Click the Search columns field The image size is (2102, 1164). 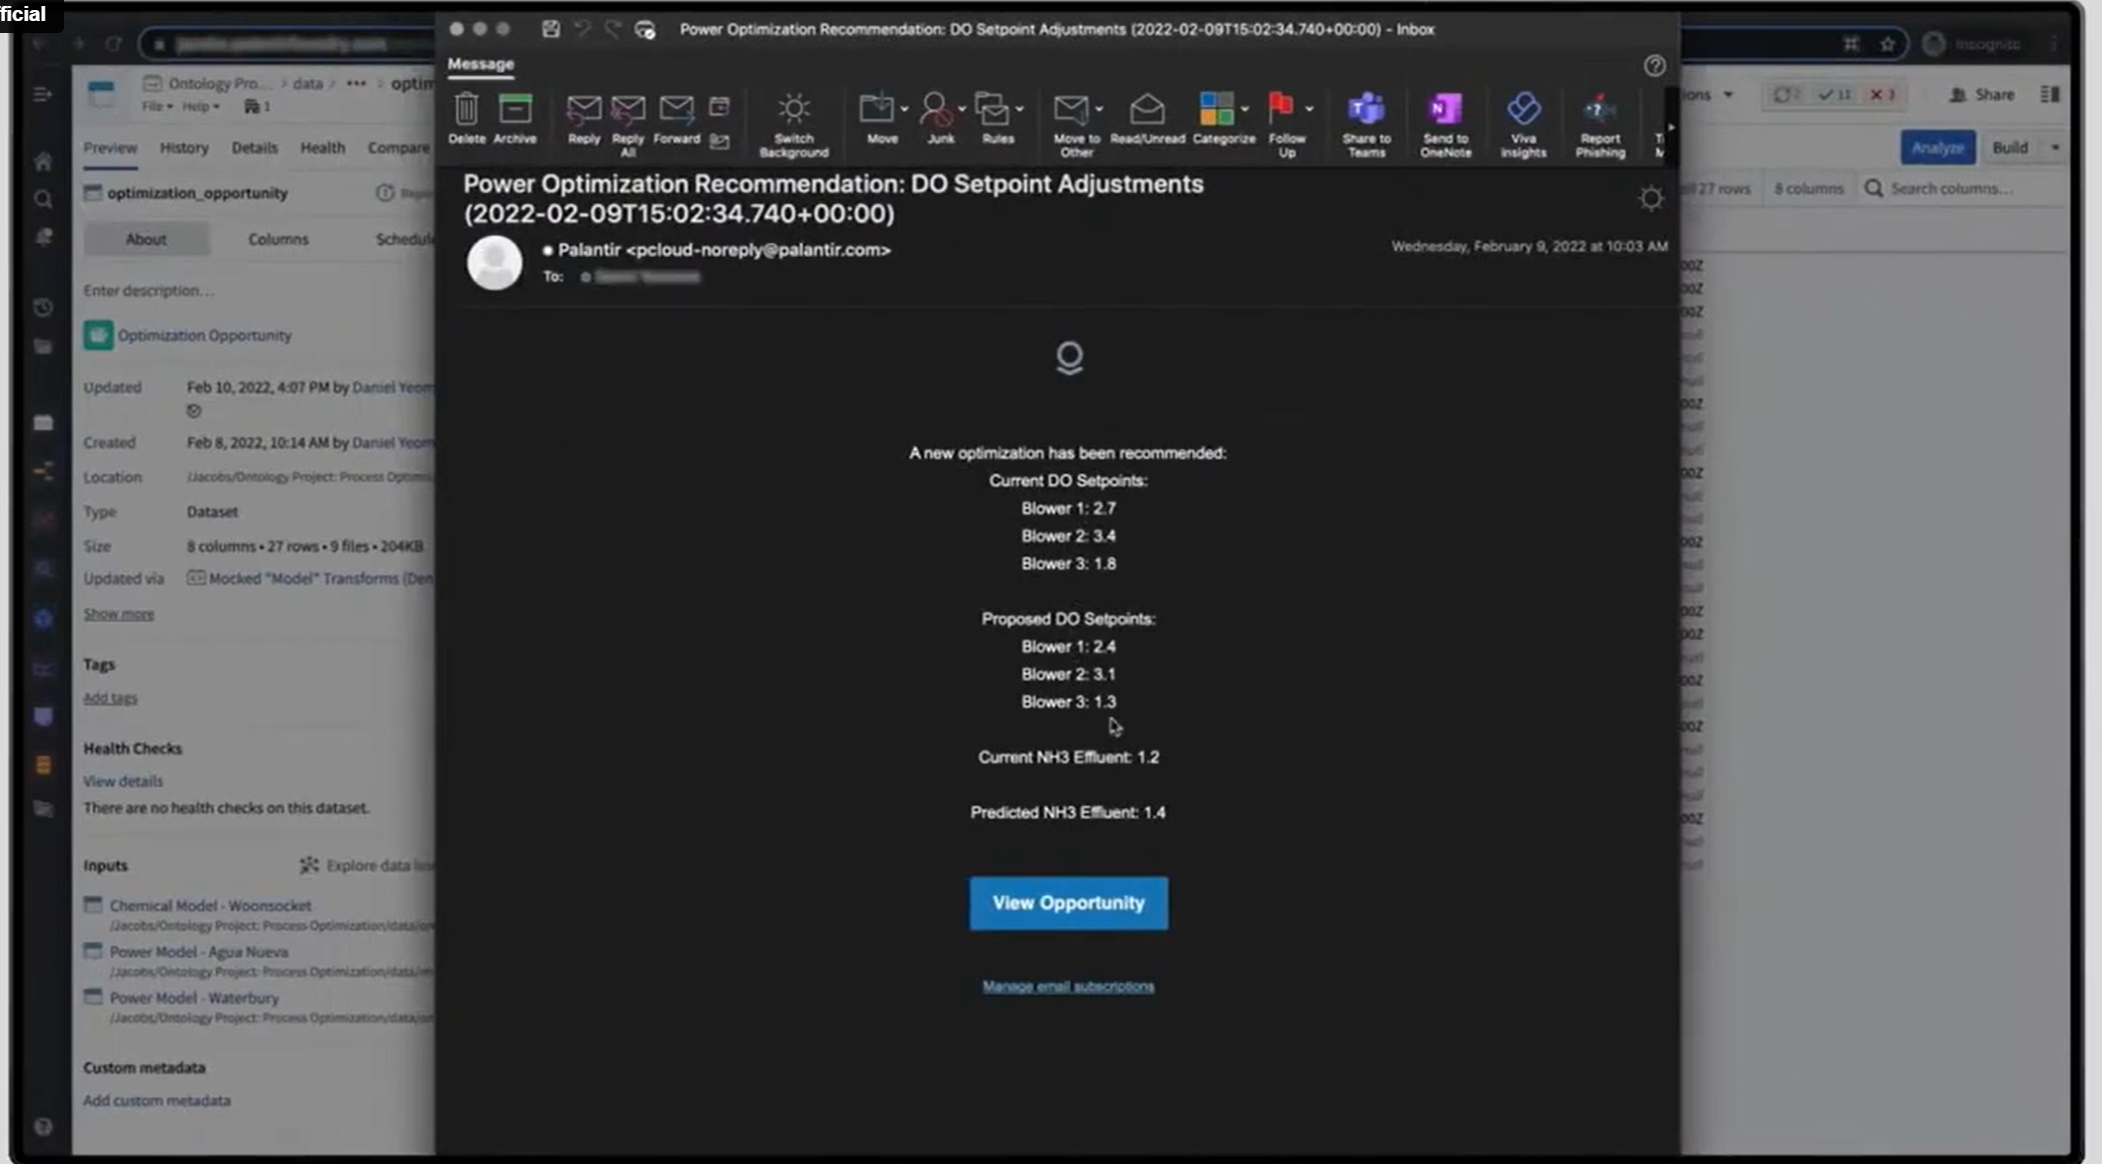coord(1950,188)
